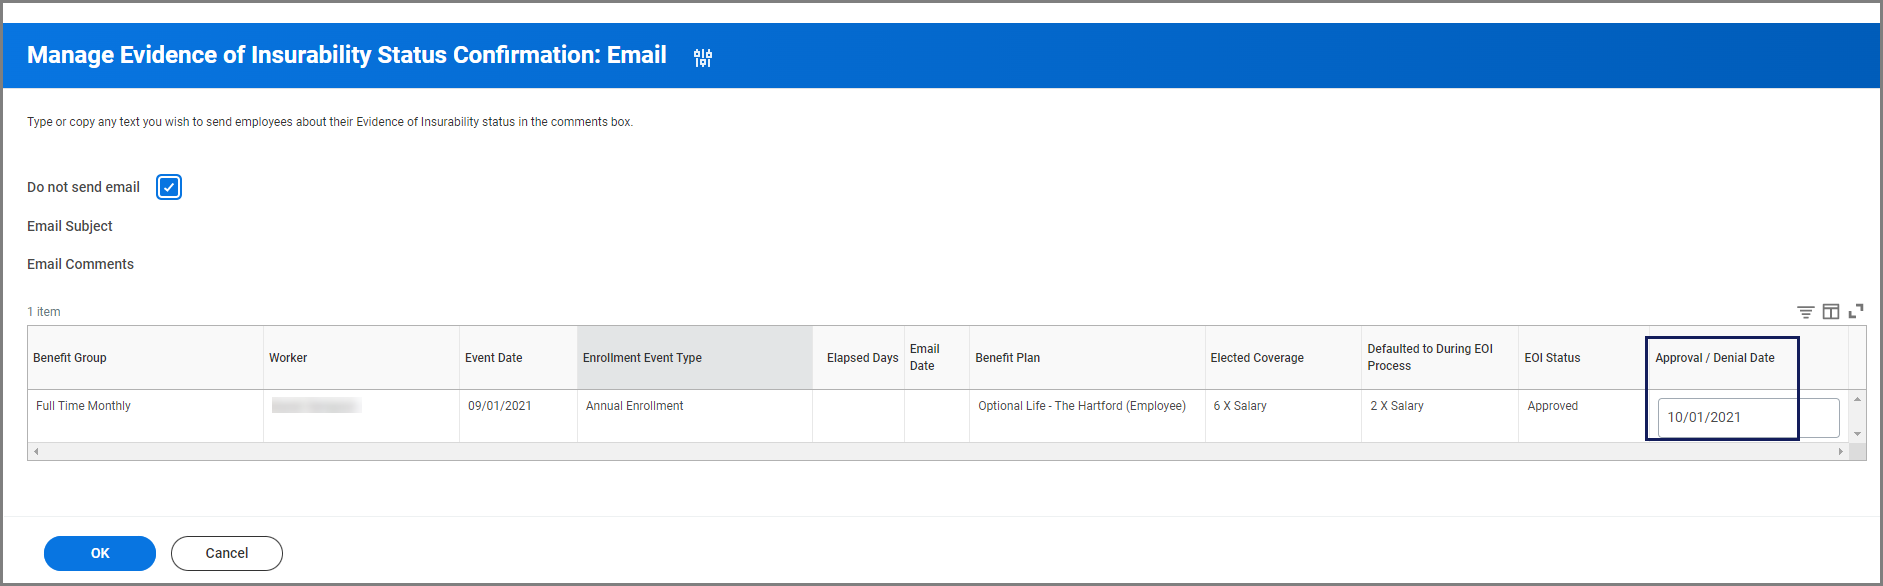Click the Cancel button
Screen dimensions: 1883x586
point(227,553)
